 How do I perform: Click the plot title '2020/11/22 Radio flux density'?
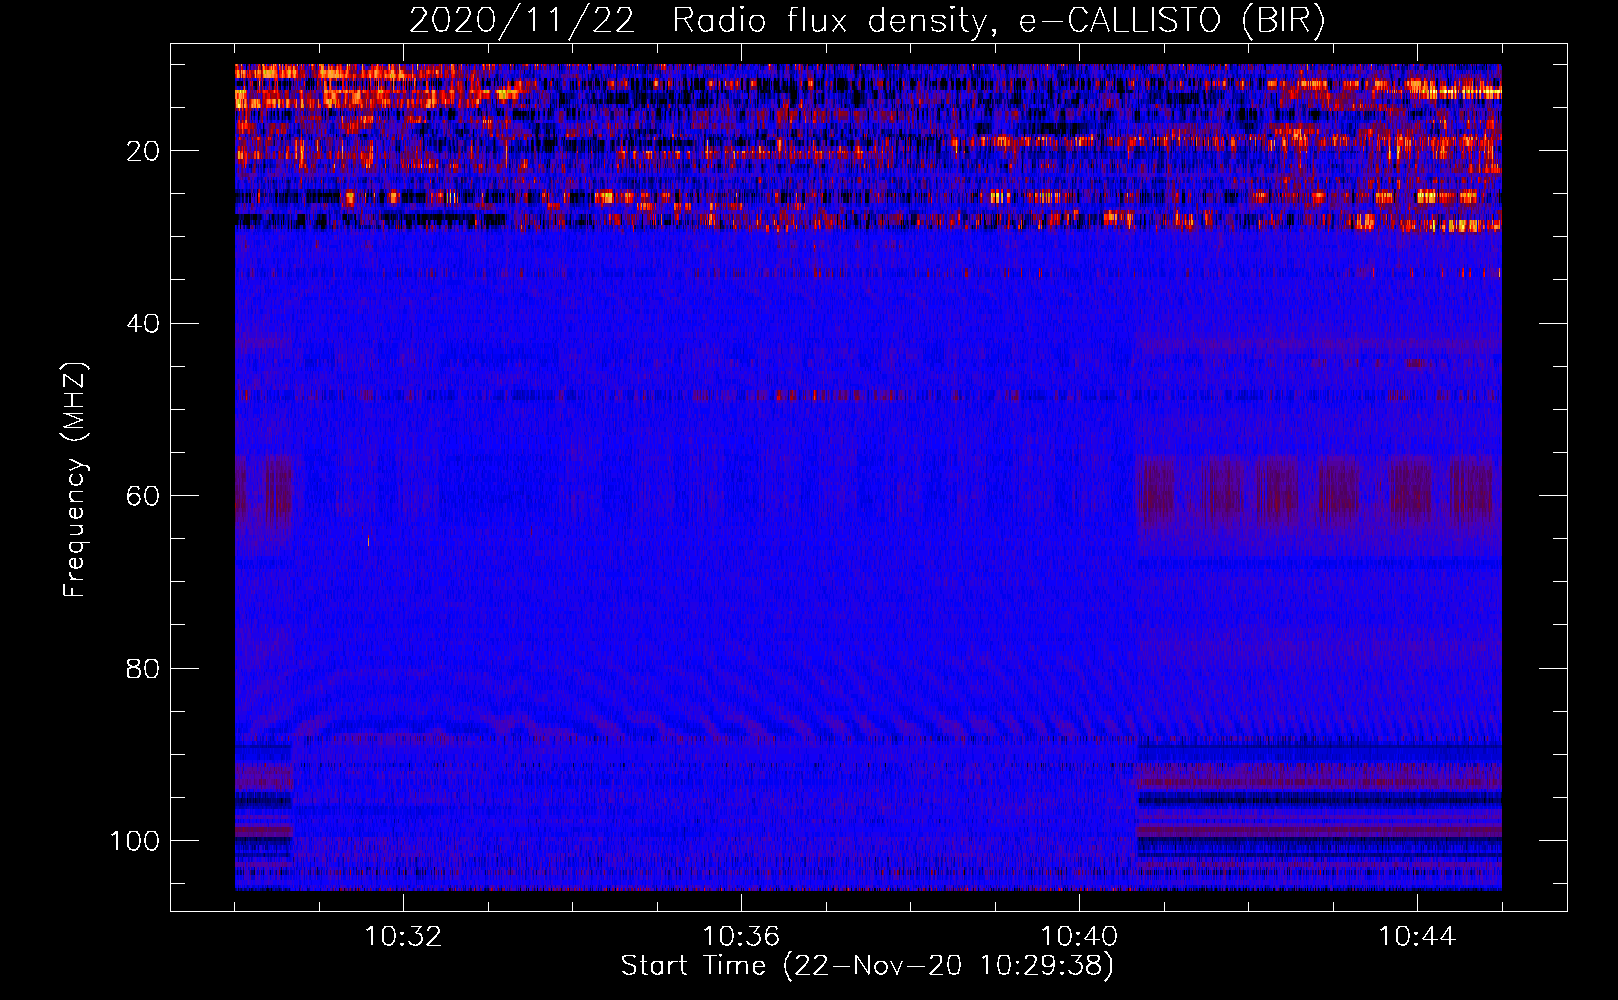(867, 20)
